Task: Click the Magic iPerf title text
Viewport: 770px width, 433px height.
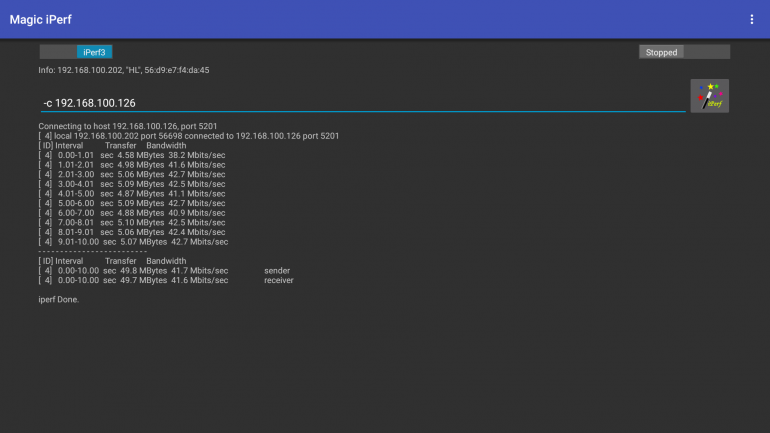Action: click(x=41, y=19)
